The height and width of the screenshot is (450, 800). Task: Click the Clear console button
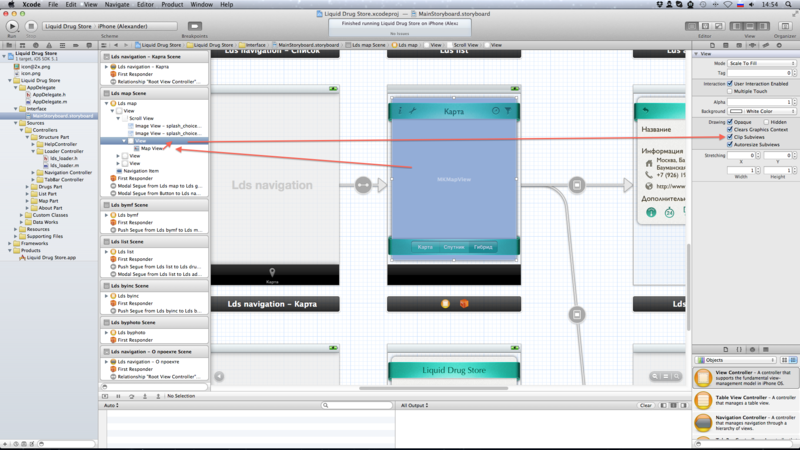coord(645,405)
